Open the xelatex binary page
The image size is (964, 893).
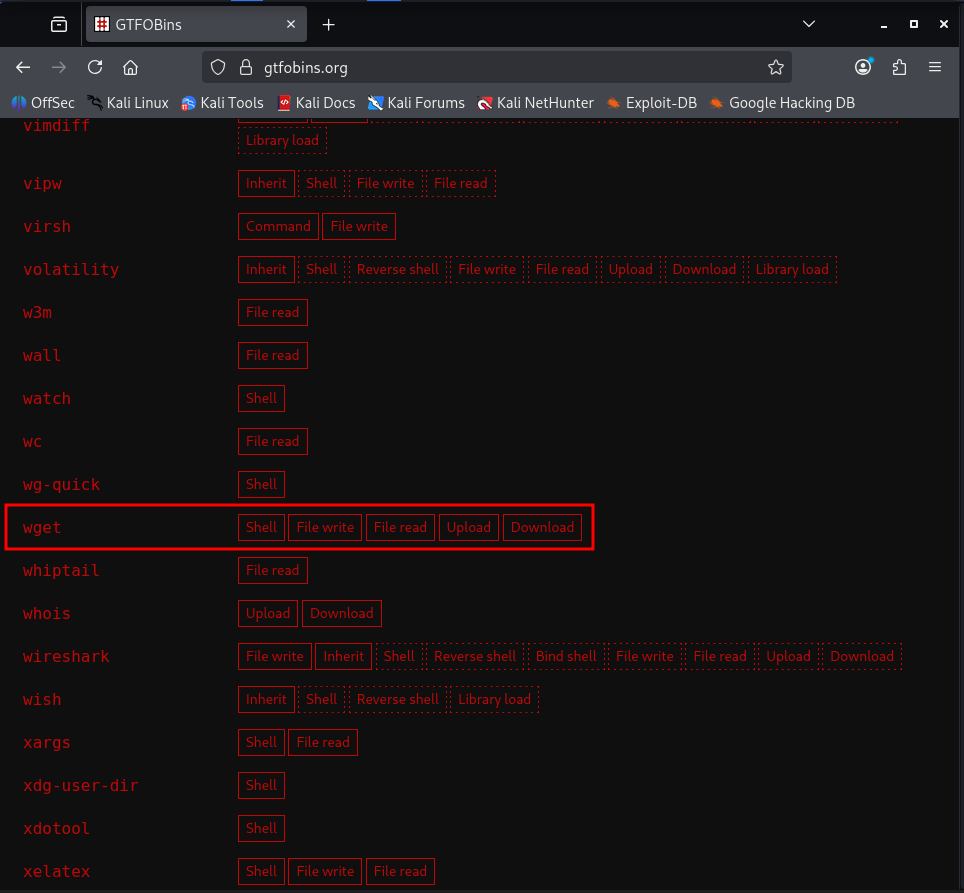point(57,872)
